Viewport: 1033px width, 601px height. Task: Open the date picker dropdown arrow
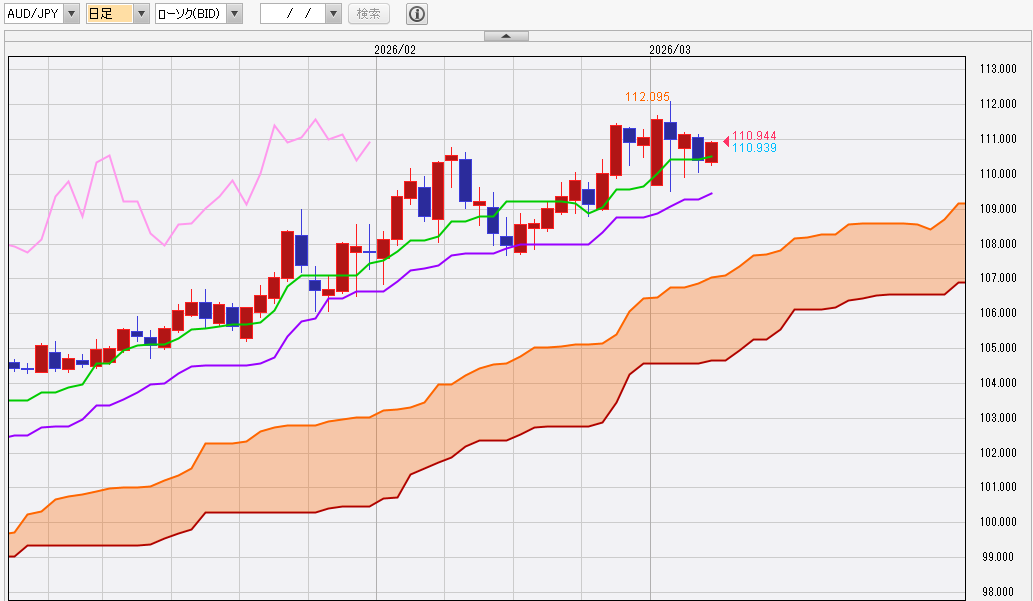coord(333,14)
